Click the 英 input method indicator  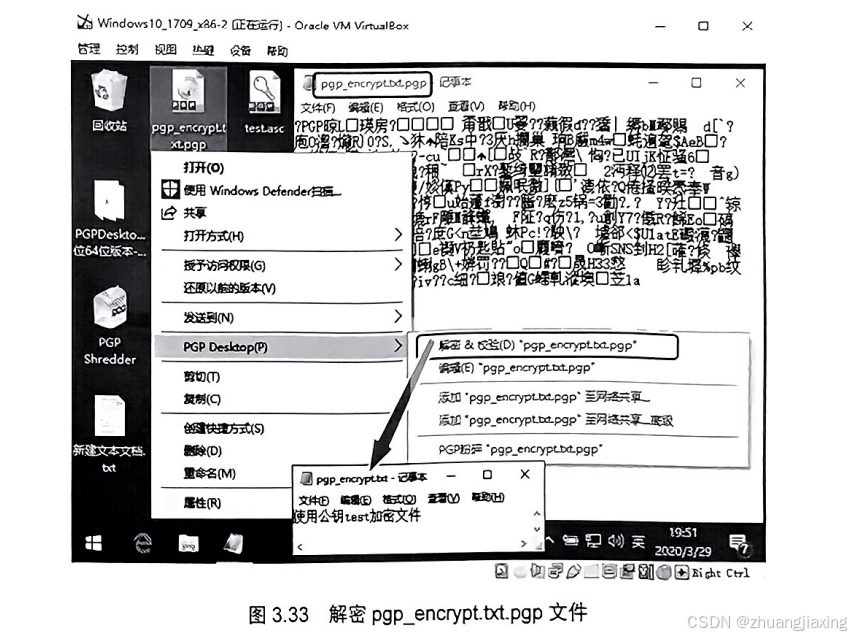click(x=639, y=541)
